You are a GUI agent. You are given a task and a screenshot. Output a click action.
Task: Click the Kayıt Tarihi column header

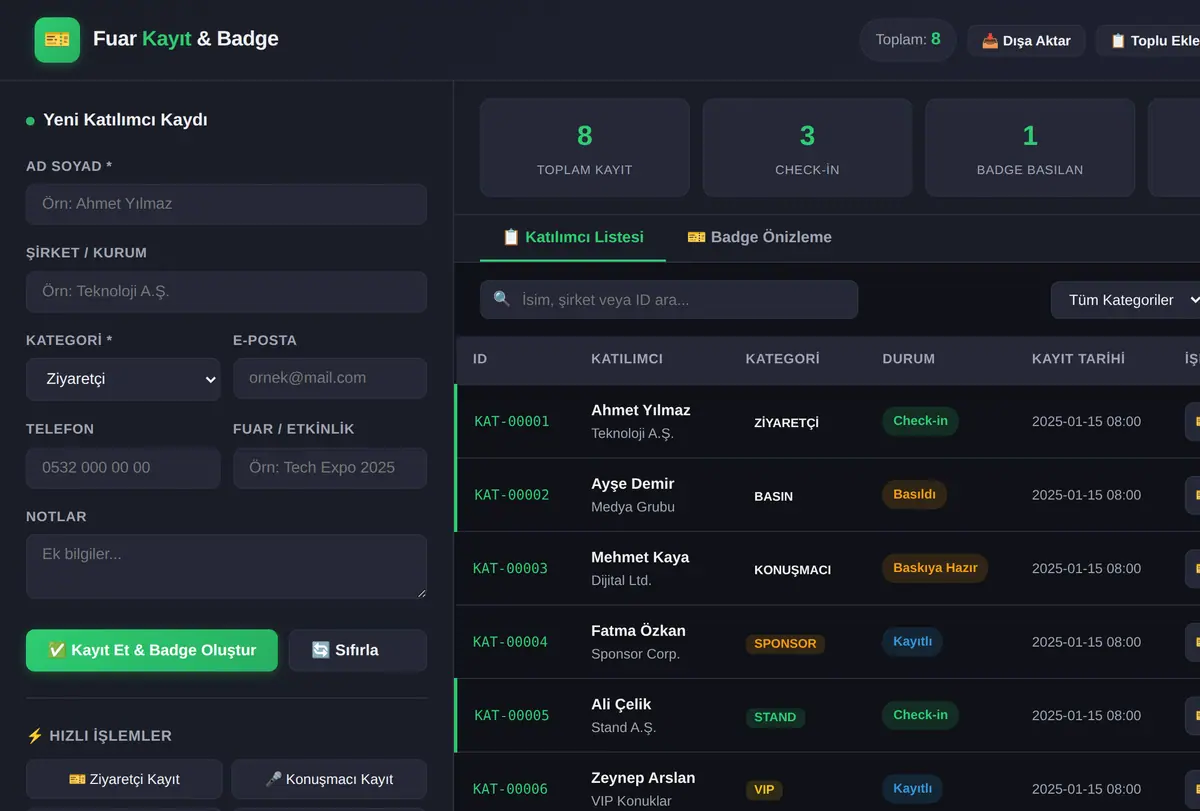point(1078,359)
